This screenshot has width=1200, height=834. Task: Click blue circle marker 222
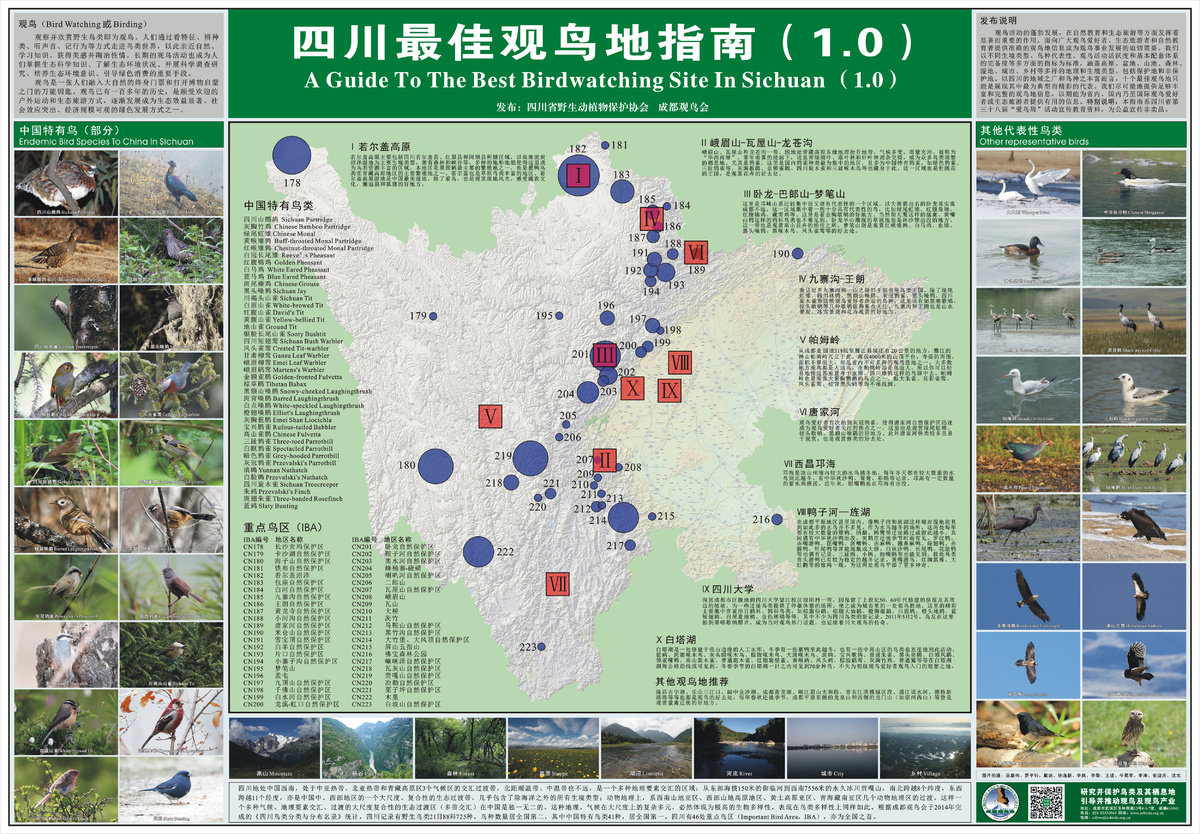(x=478, y=552)
